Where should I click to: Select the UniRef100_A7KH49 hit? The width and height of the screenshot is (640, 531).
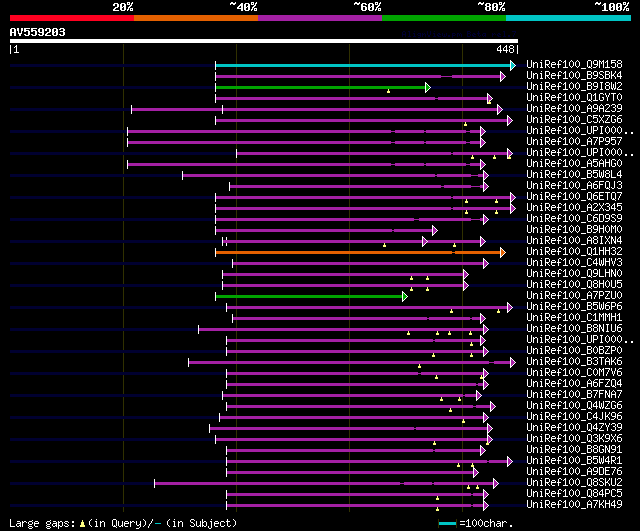click(x=574, y=505)
